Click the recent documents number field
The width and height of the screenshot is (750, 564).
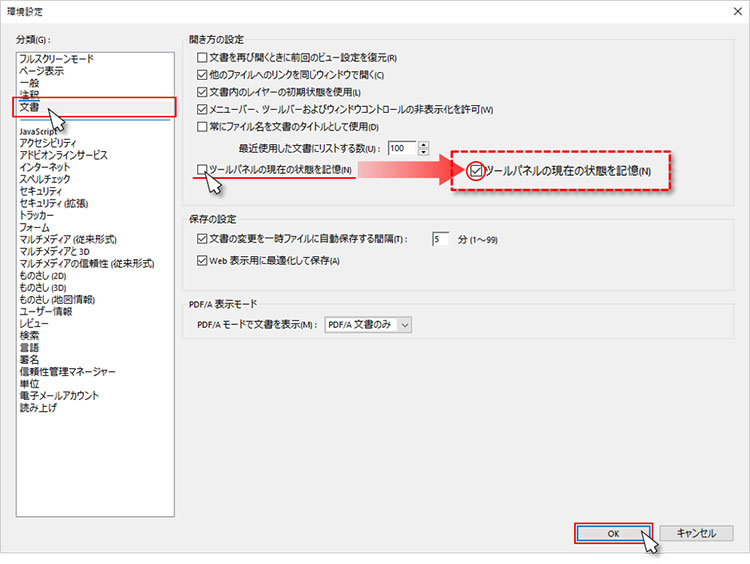coord(401,148)
